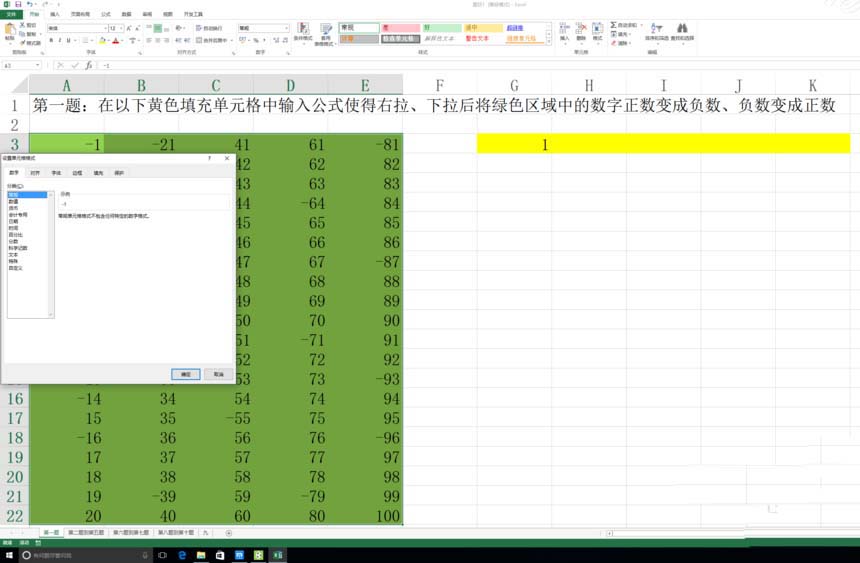Toggle Underline formatting in font group

tap(67, 41)
